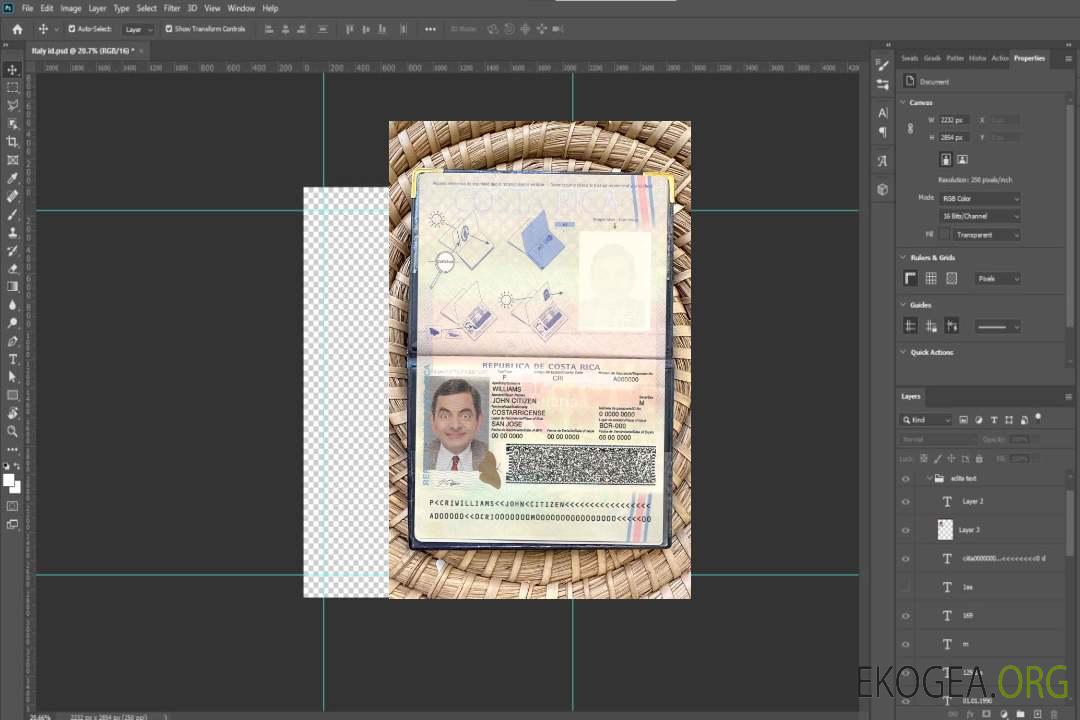Select the Eraser tool
Viewport: 1080px width, 720px height.
[13, 268]
